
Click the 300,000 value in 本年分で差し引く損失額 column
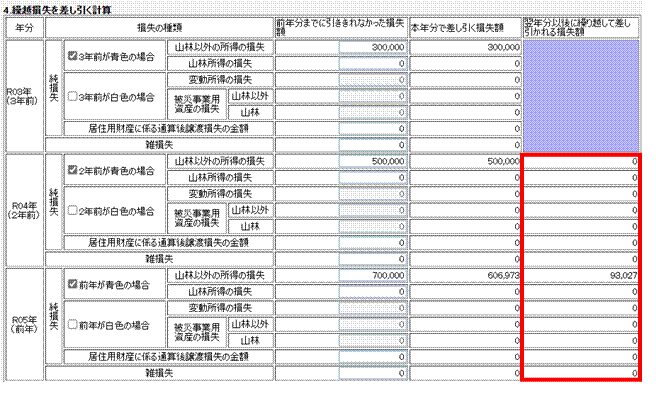pyautogui.click(x=503, y=47)
